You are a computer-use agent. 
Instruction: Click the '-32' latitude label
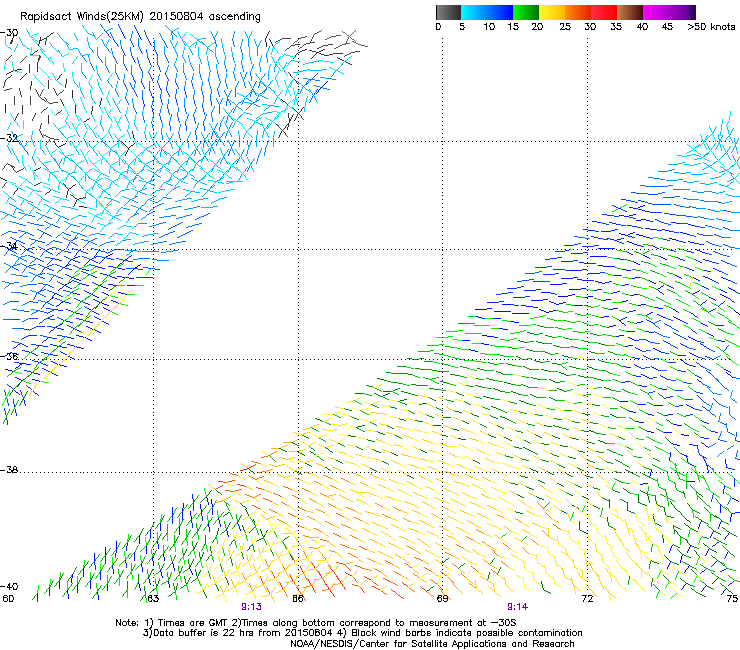(9, 138)
